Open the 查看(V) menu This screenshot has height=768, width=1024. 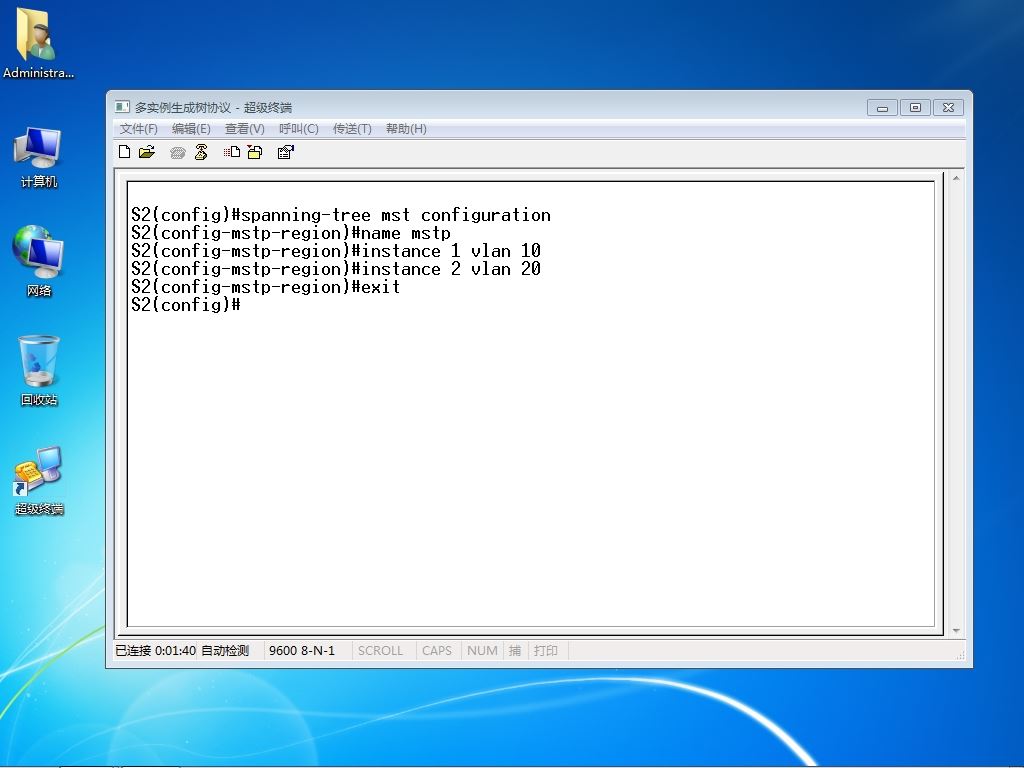click(244, 129)
